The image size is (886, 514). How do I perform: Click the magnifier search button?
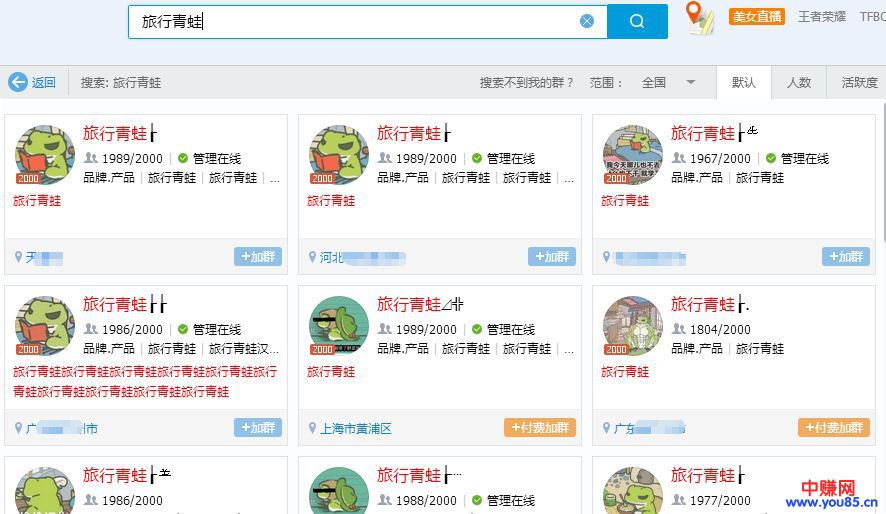[x=637, y=21]
